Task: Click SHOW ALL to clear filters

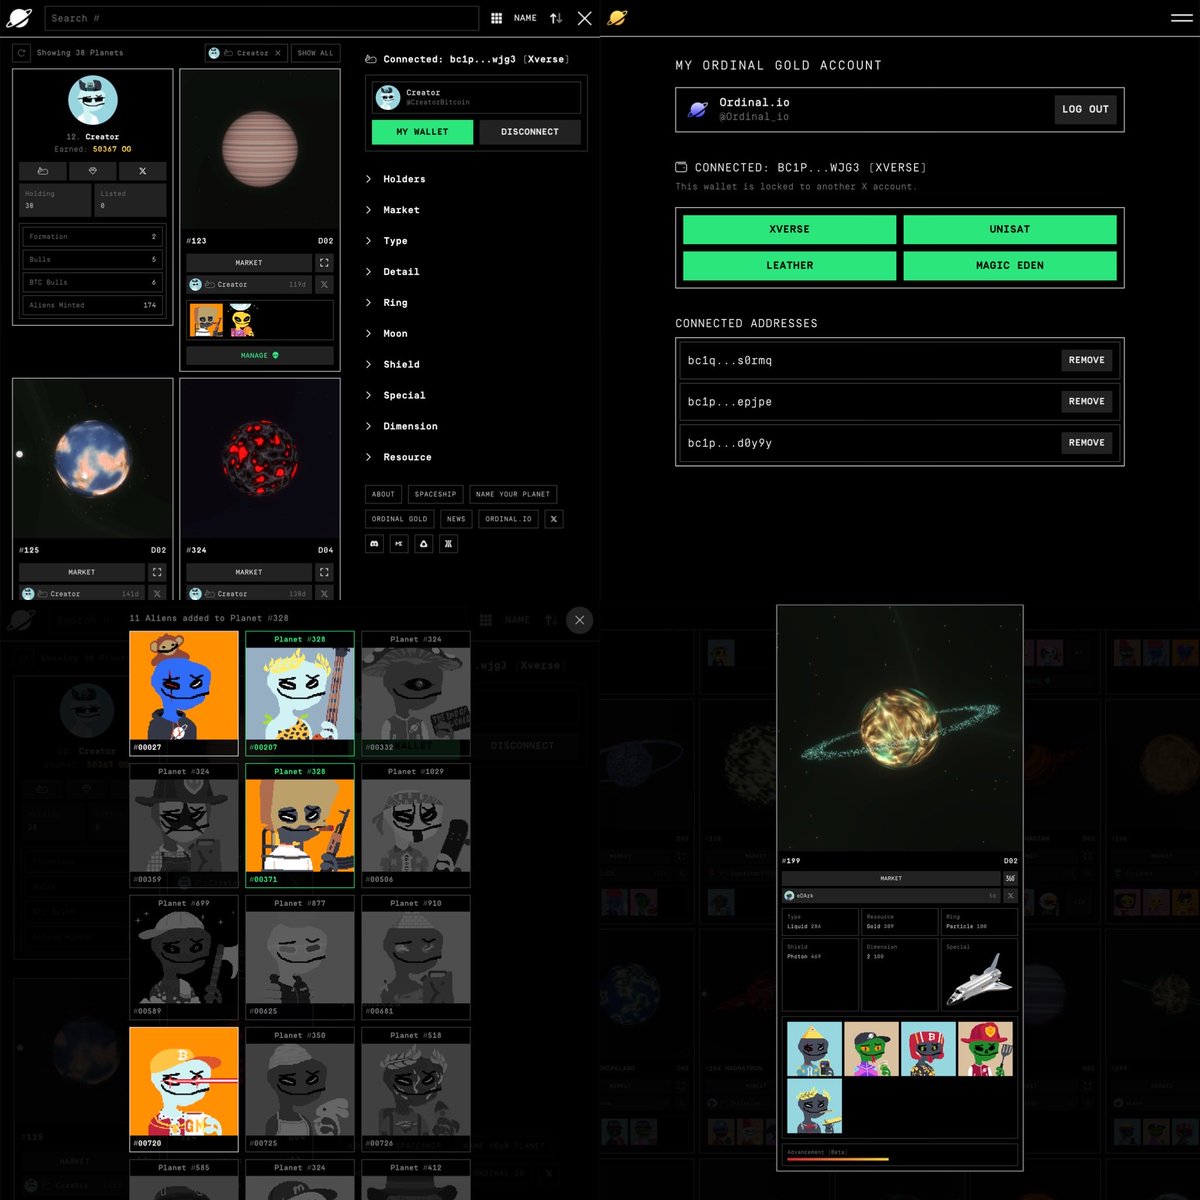Action: [x=316, y=53]
